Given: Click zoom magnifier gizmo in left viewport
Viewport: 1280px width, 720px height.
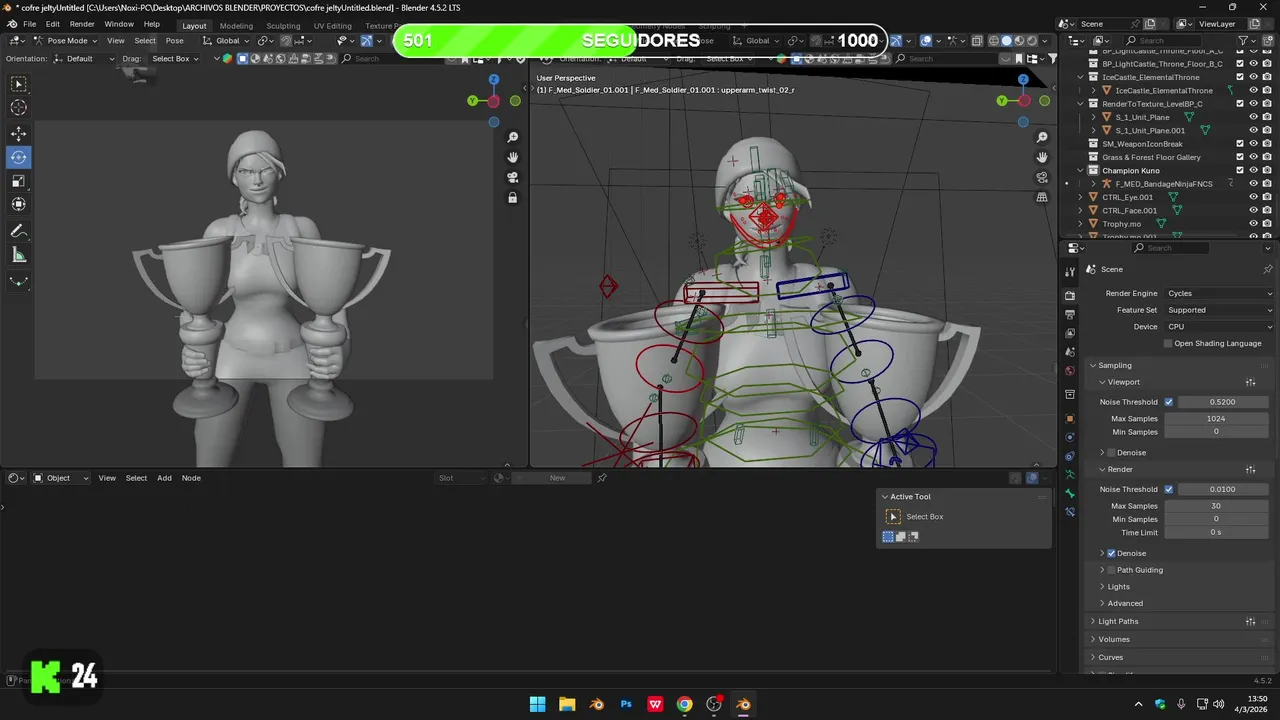Looking at the screenshot, I should (513, 137).
